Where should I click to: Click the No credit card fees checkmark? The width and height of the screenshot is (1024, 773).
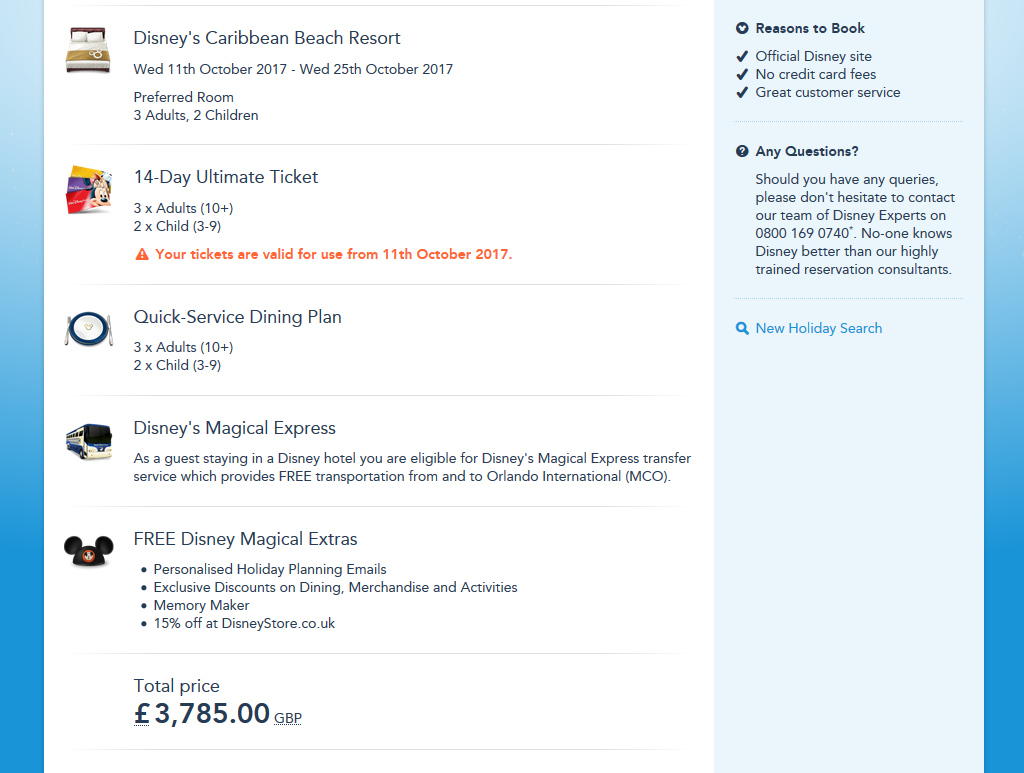coord(742,75)
